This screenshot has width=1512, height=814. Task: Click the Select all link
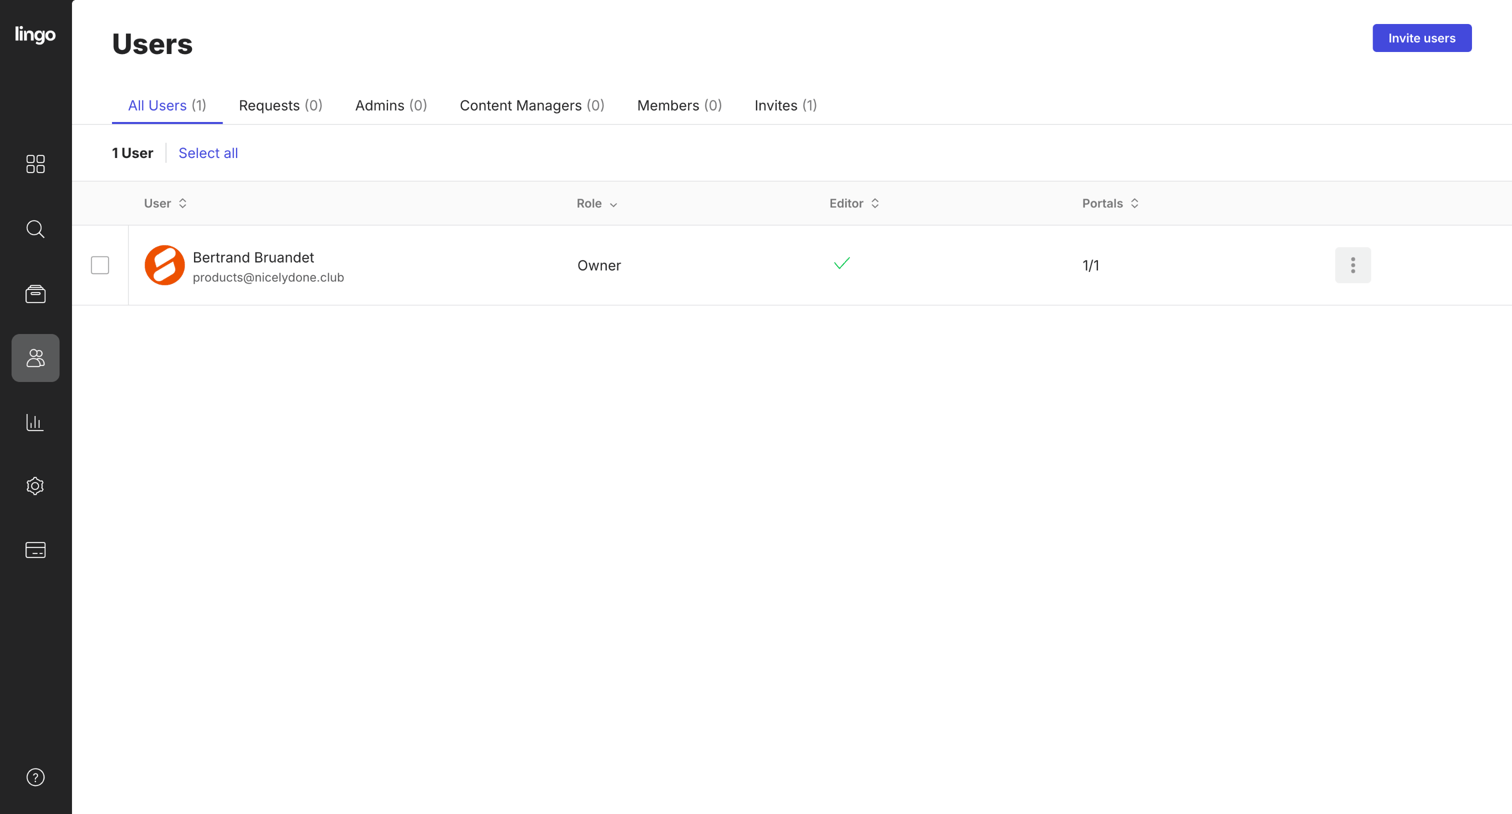pos(208,153)
